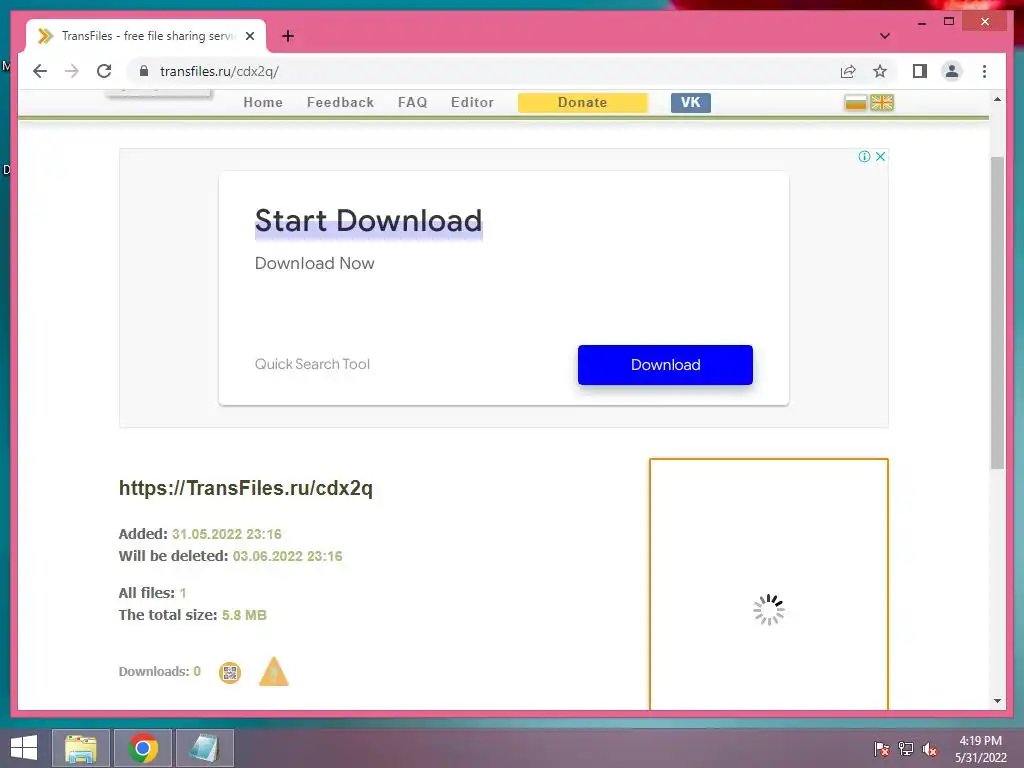Click the Quick Search Tool text
Viewport: 1024px width, 768px height.
[312, 364]
